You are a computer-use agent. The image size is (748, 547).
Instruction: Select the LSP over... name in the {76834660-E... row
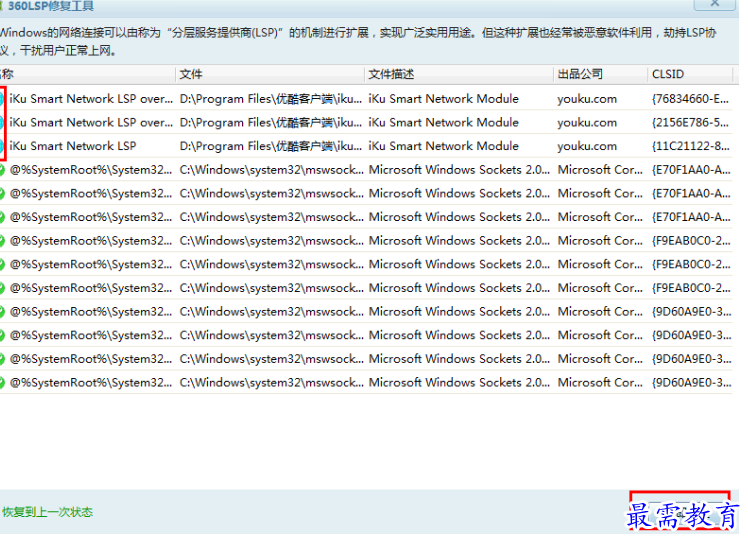coord(91,99)
